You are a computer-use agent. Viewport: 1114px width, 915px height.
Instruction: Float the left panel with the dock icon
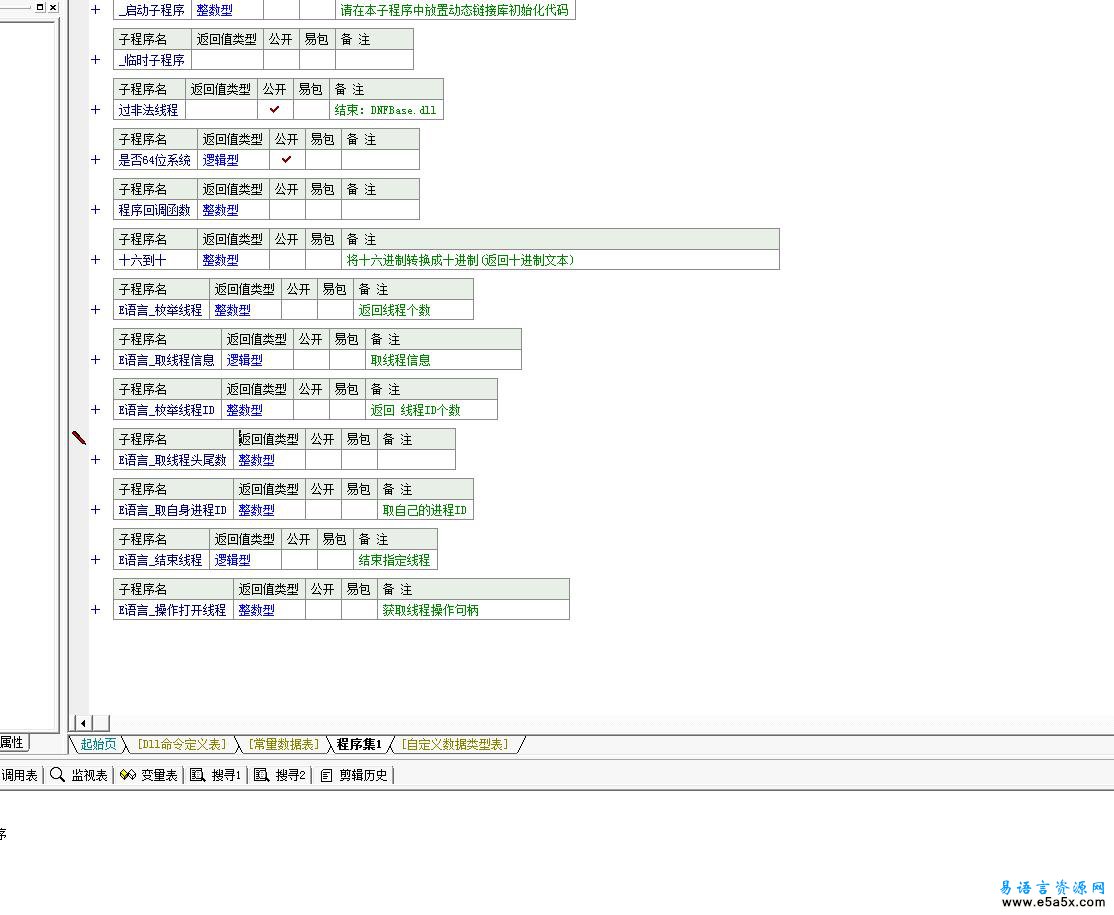coord(40,7)
